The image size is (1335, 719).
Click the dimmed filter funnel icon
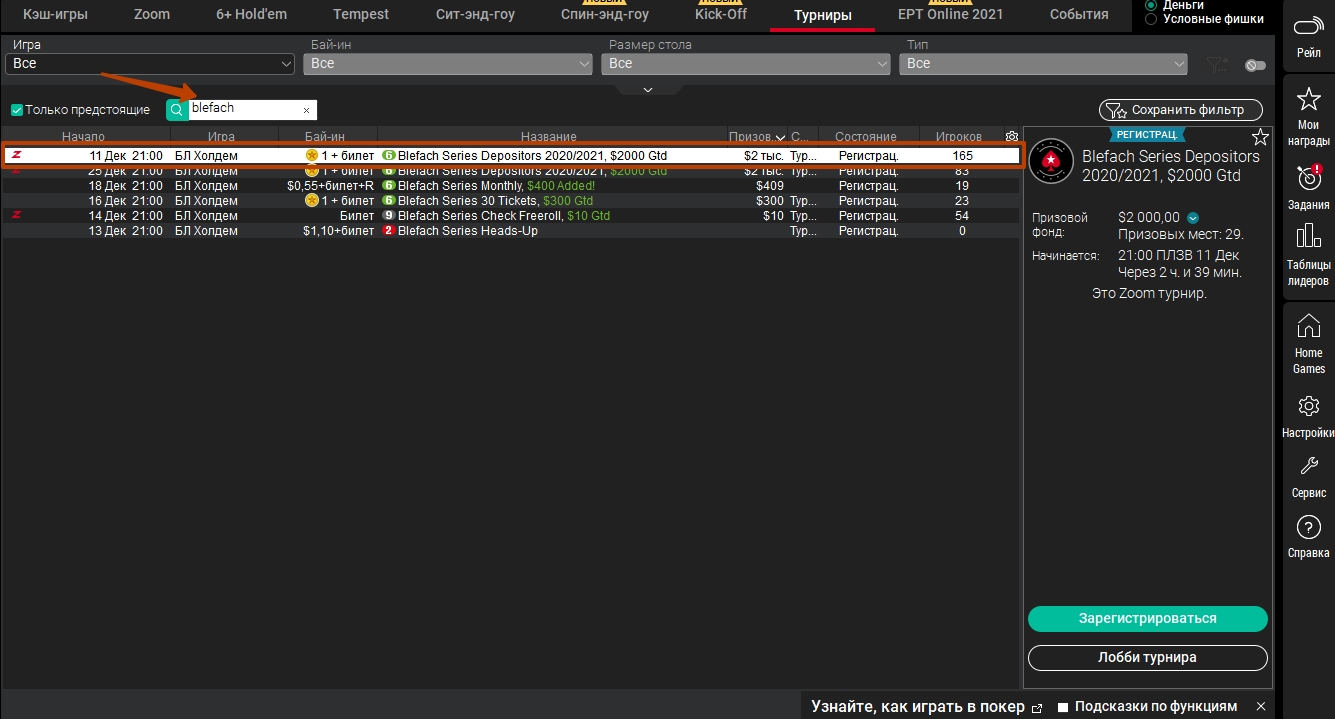(1216, 65)
